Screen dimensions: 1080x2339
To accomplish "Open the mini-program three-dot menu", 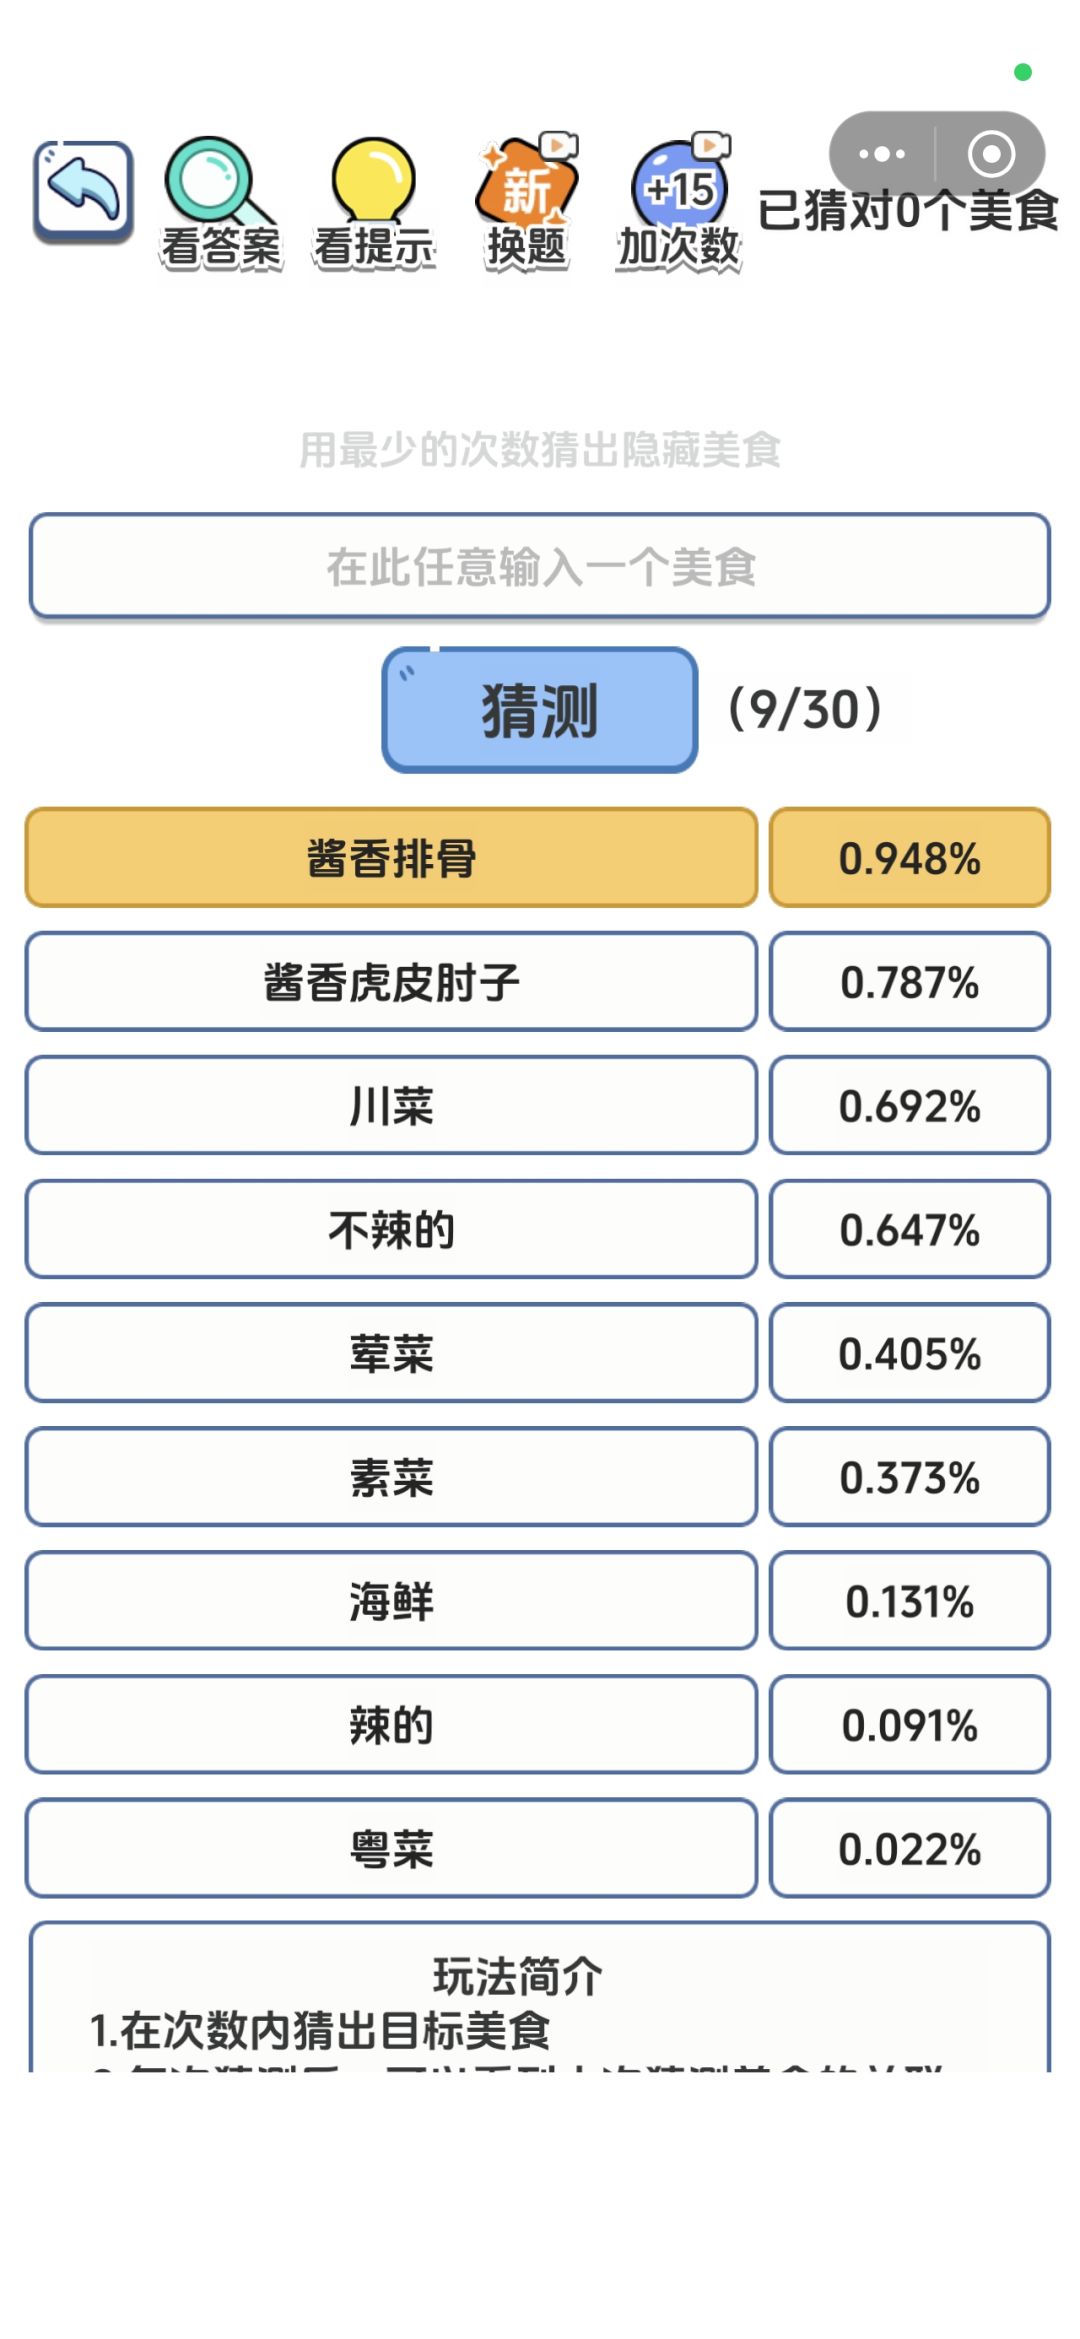I will point(882,154).
